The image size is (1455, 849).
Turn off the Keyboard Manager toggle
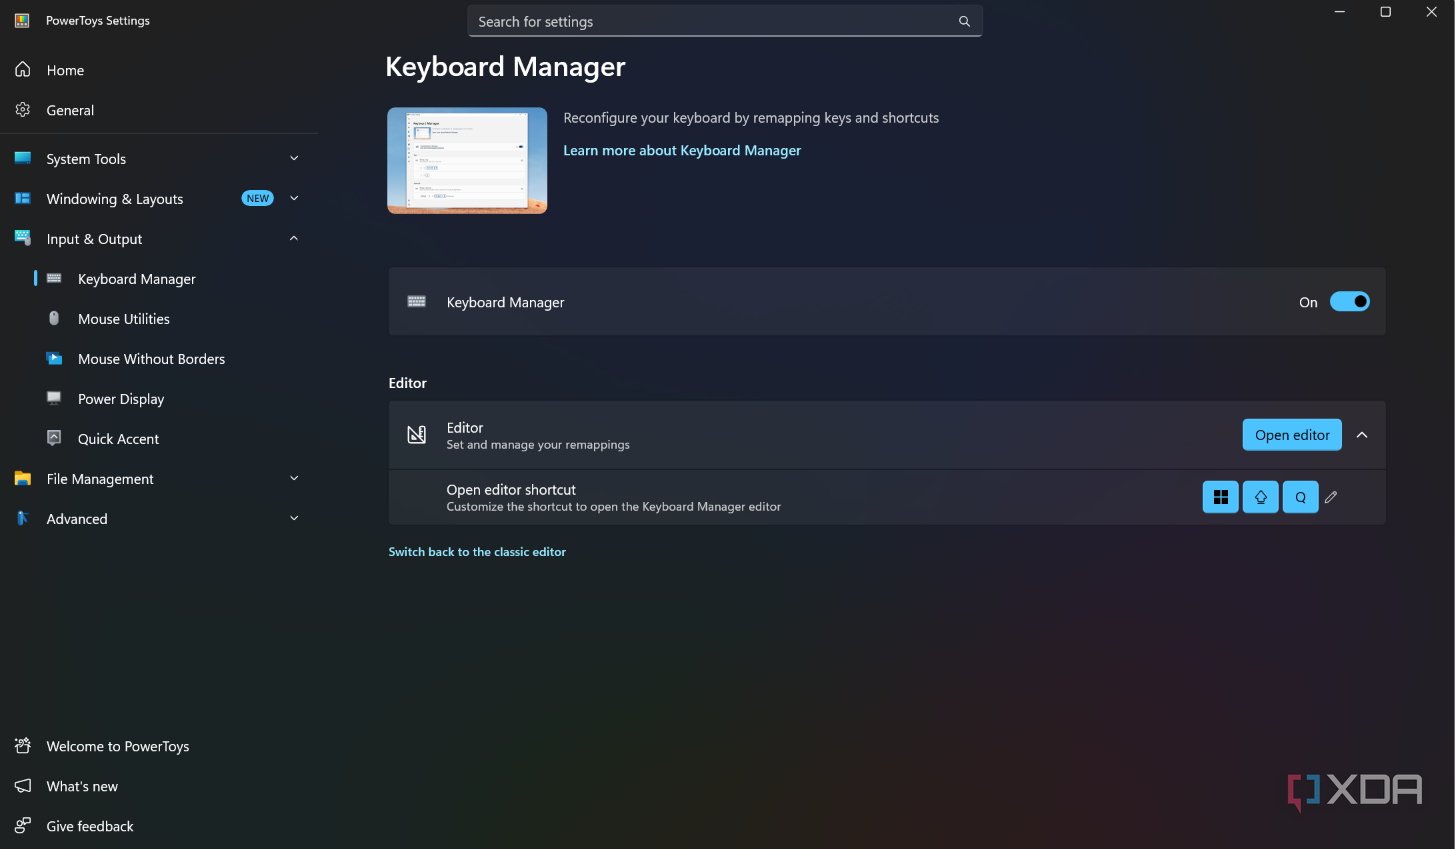tap(1350, 302)
